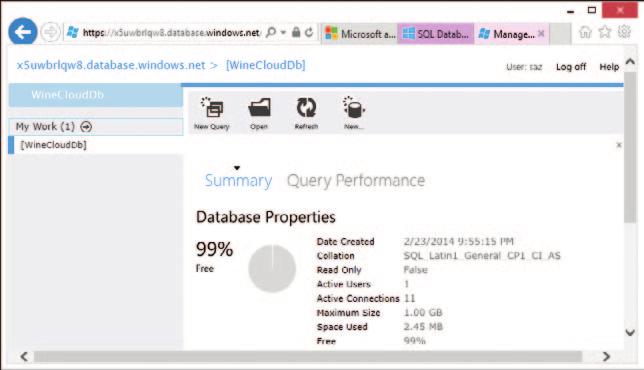Image resolution: width=644 pixels, height=370 pixels.
Task: Close the summary pane with small x
Action: (x=619, y=145)
